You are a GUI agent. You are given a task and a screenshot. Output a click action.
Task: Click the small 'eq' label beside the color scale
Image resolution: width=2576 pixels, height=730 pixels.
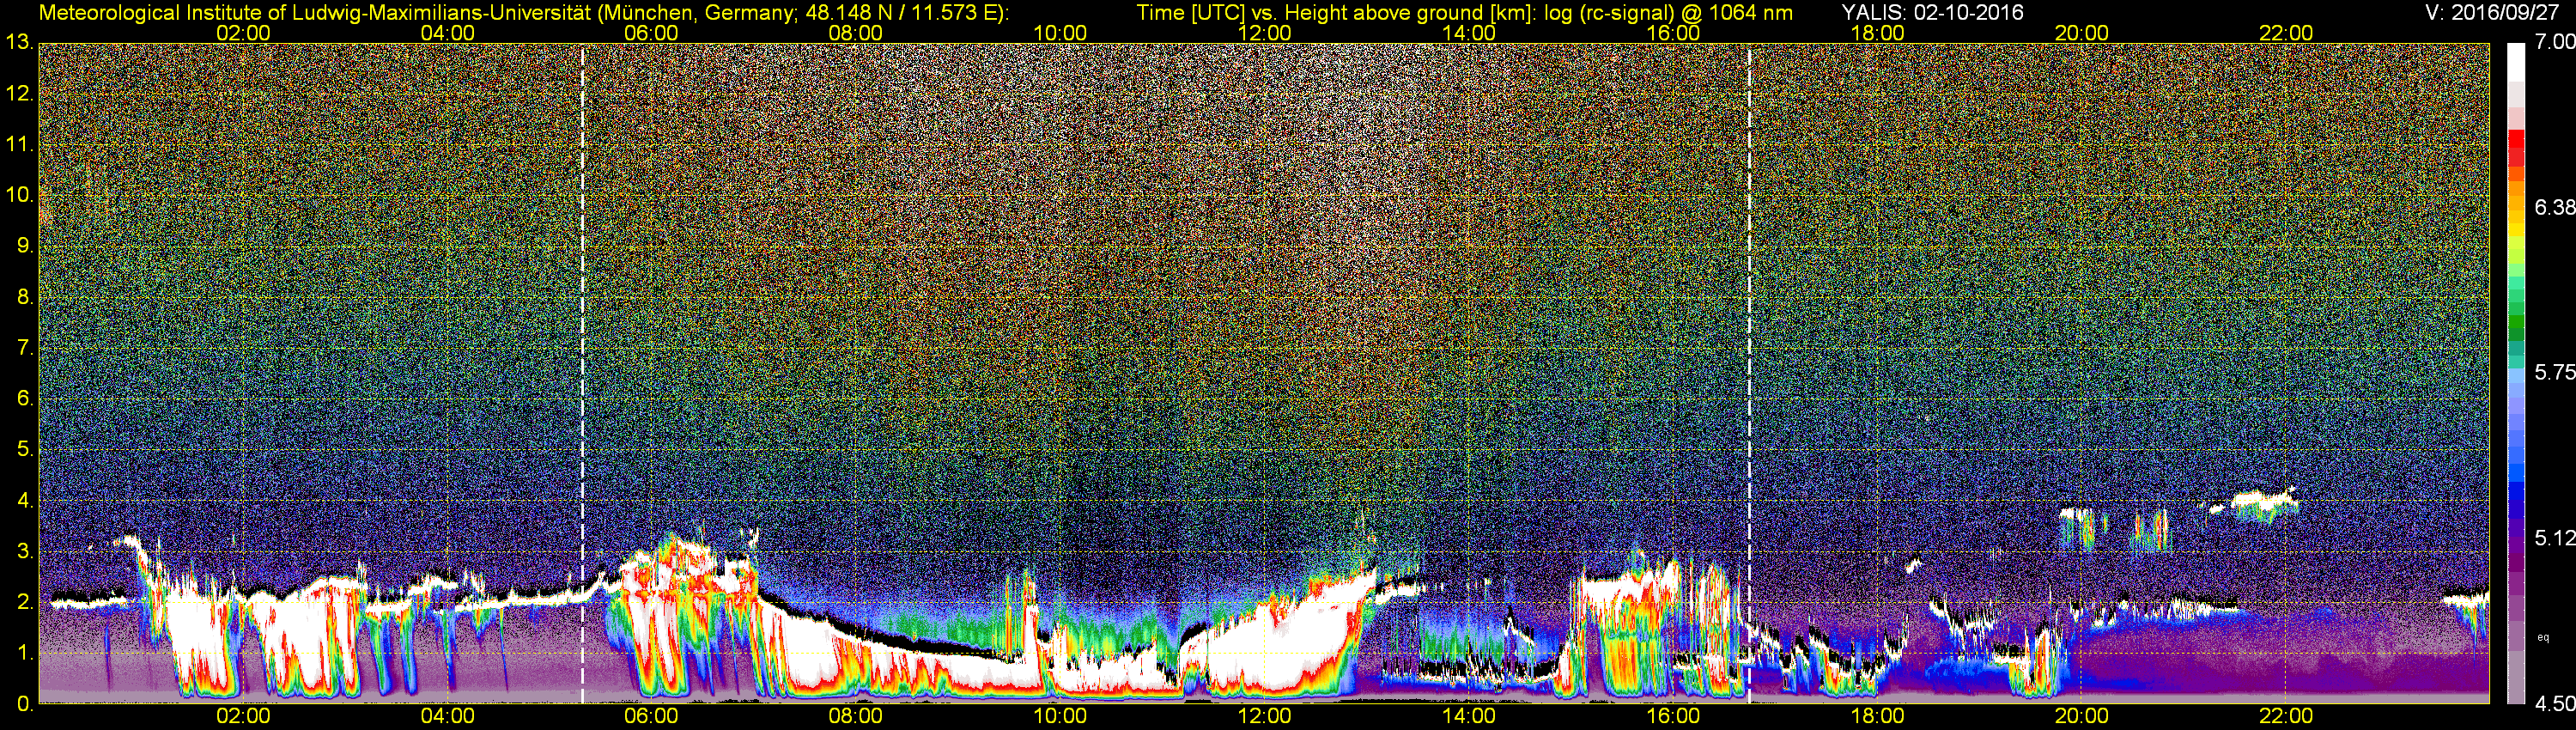(x=2543, y=637)
